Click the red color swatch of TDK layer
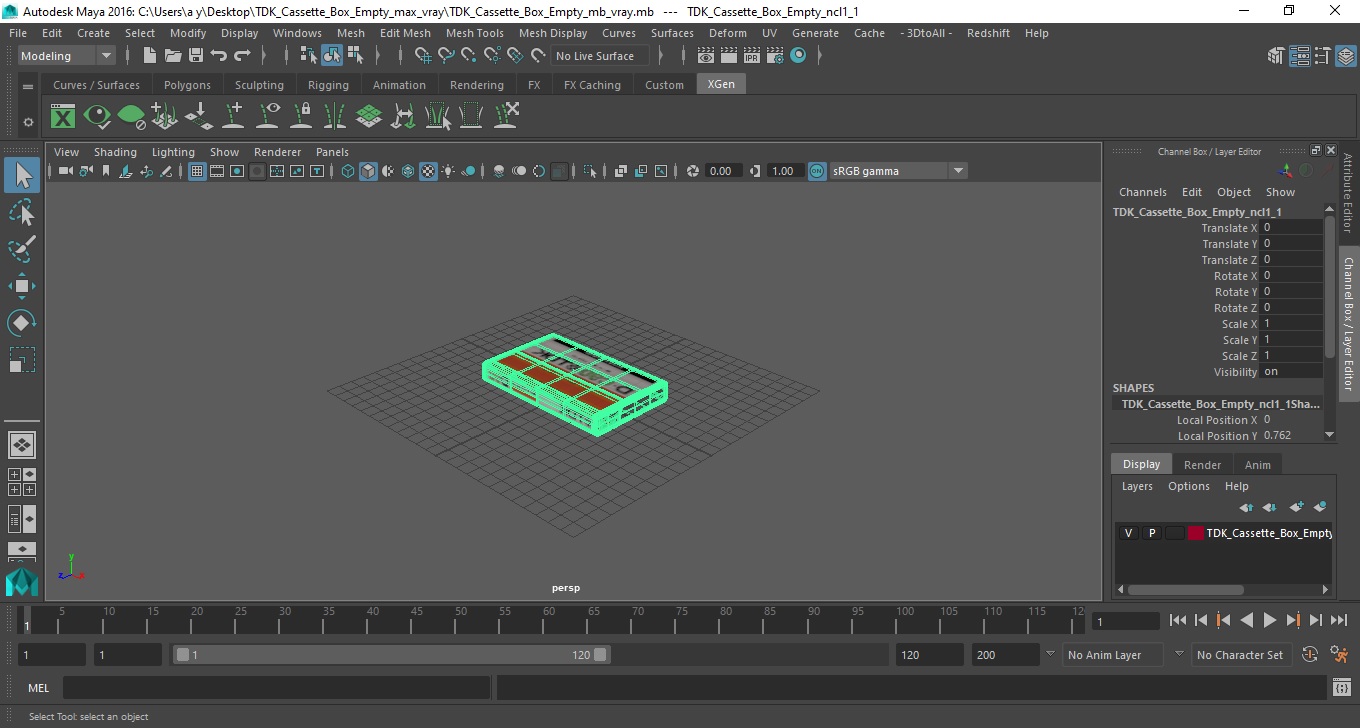 (x=1195, y=533)
